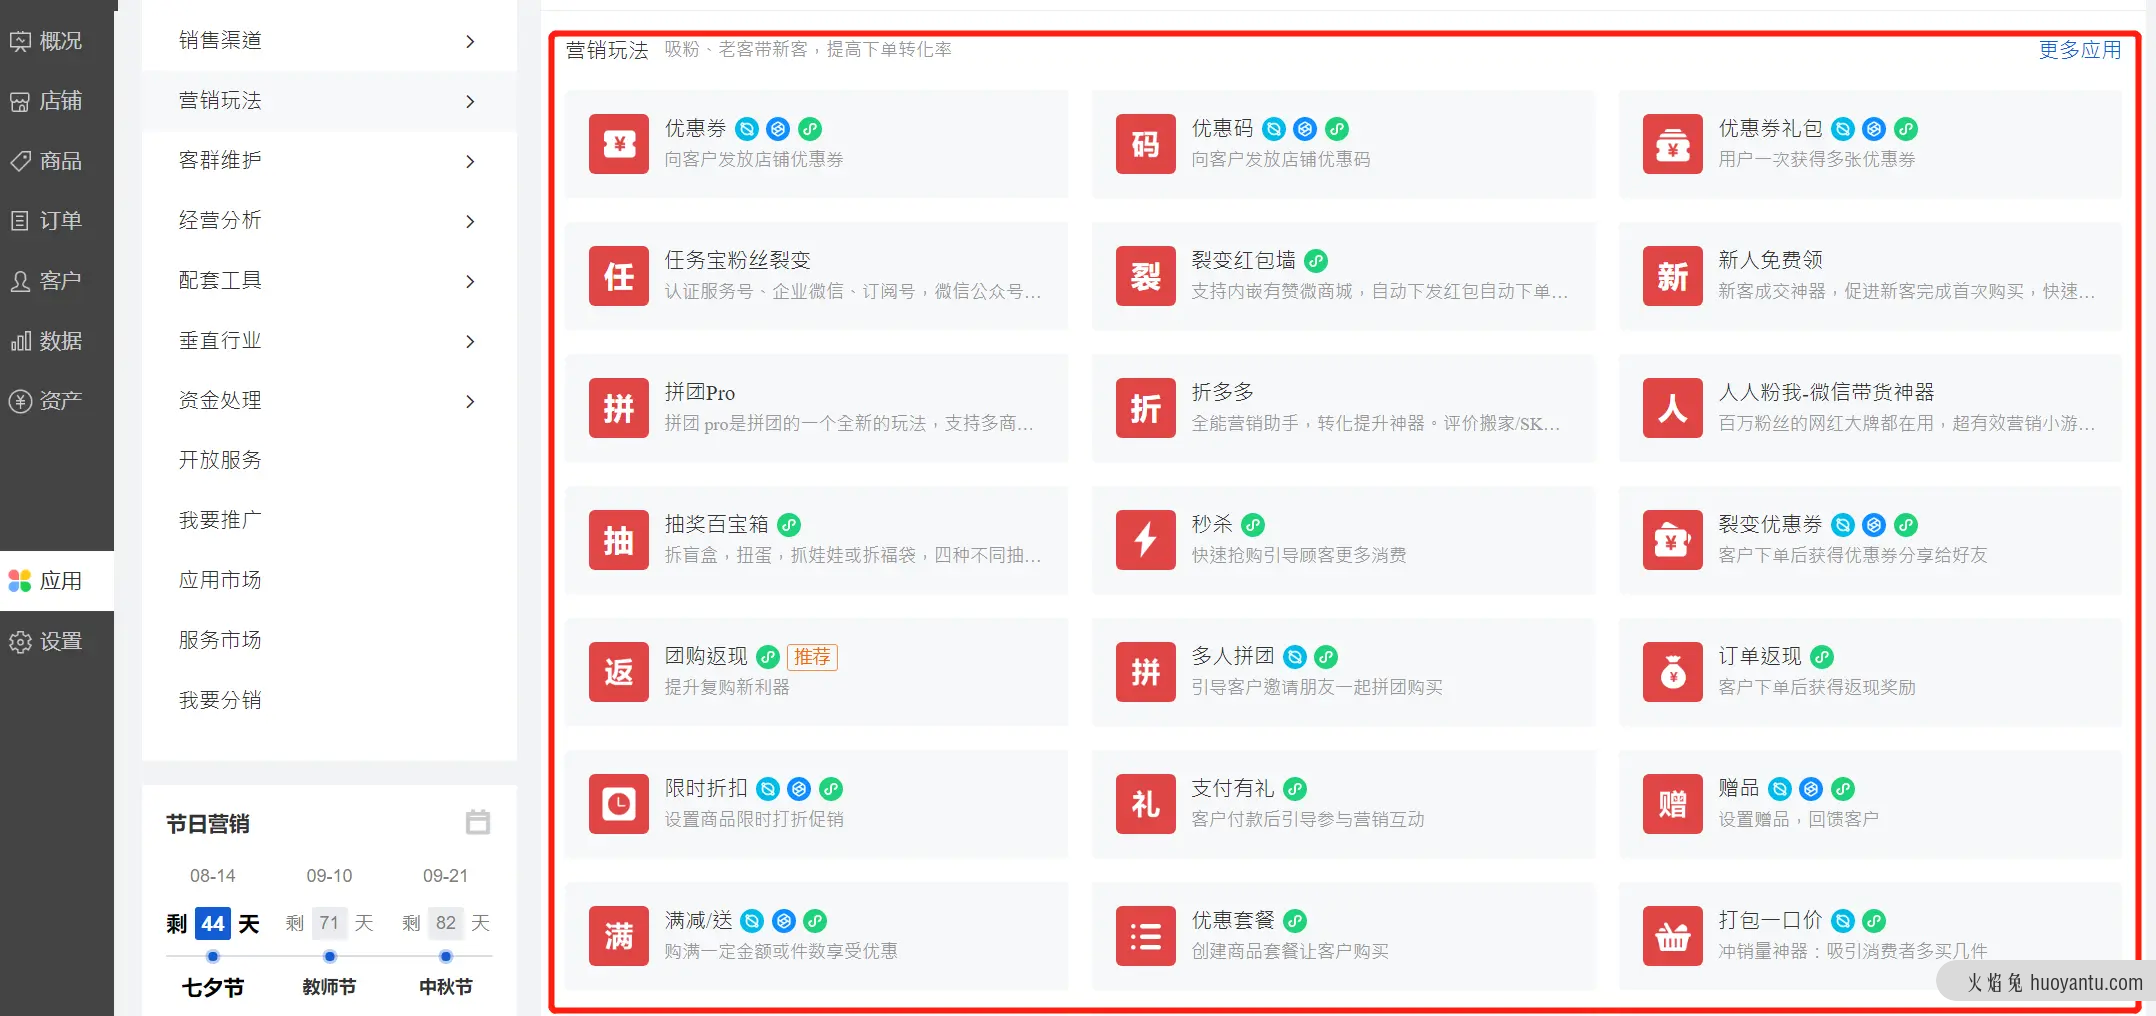This screenshot has height=1016, width=2156.
Task: Click the 优惠套餐 title text
Action: click(1232, 920)
